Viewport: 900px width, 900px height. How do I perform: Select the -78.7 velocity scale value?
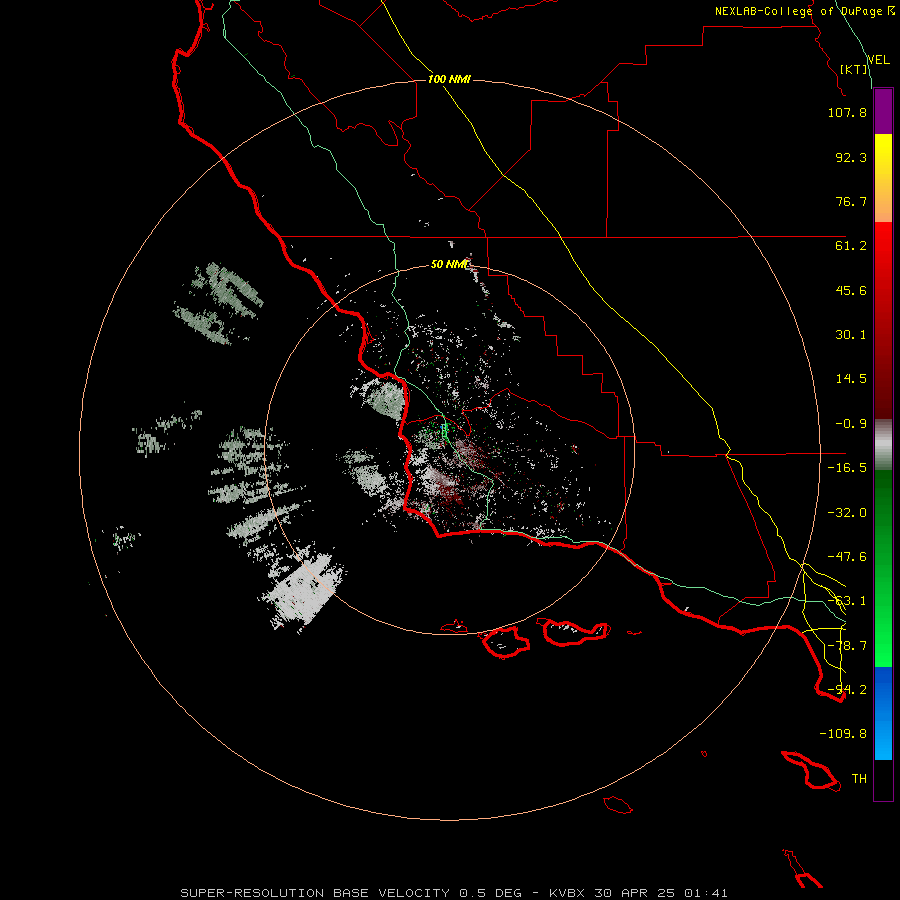click(x=847, y=646)
